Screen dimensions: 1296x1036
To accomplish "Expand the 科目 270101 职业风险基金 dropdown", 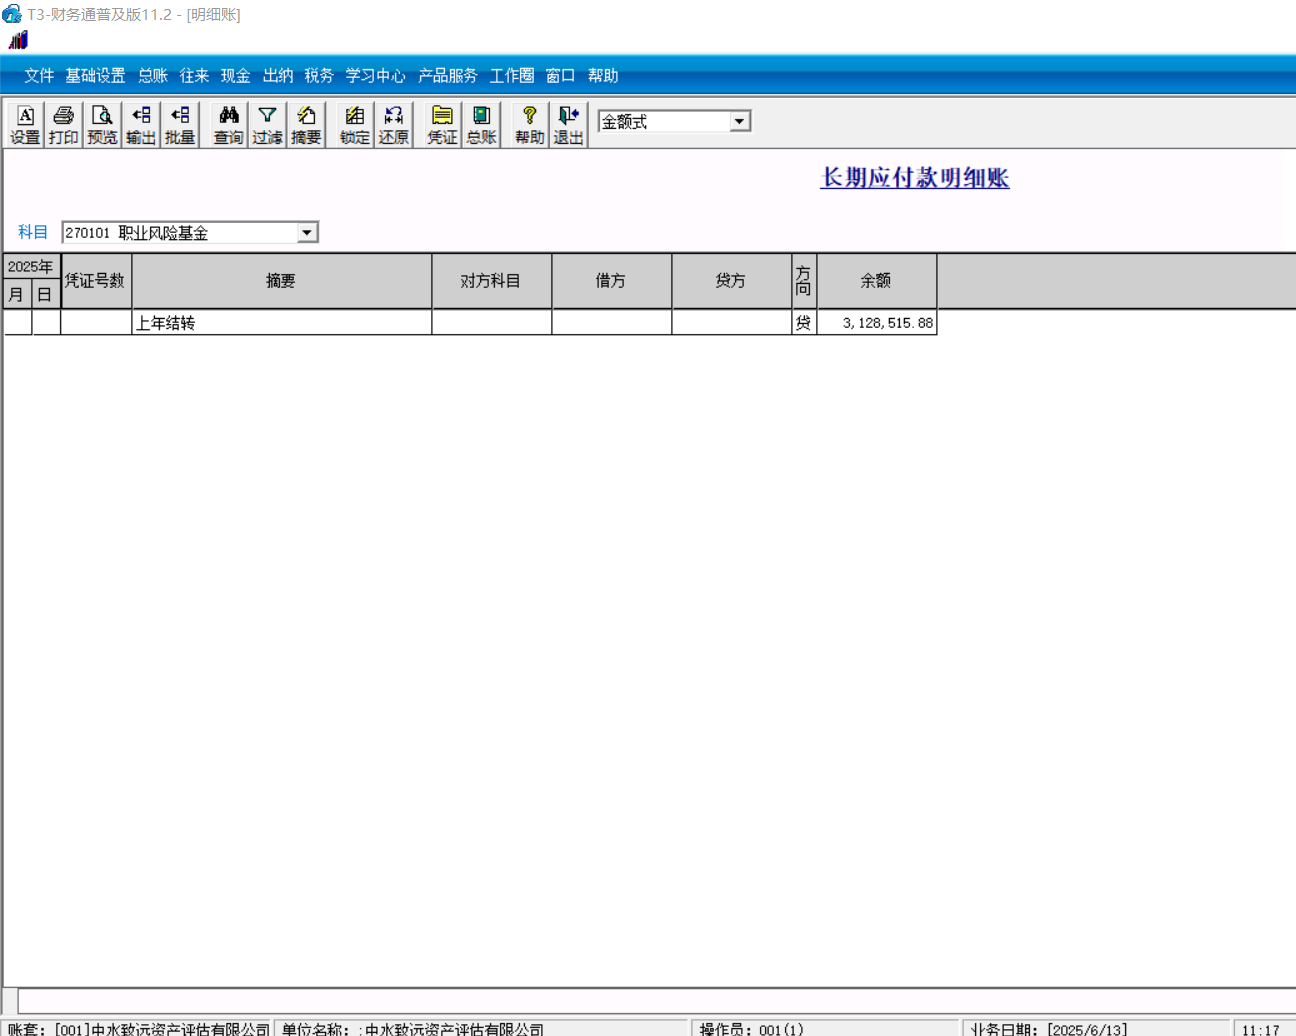I will [x=307, y=233].
